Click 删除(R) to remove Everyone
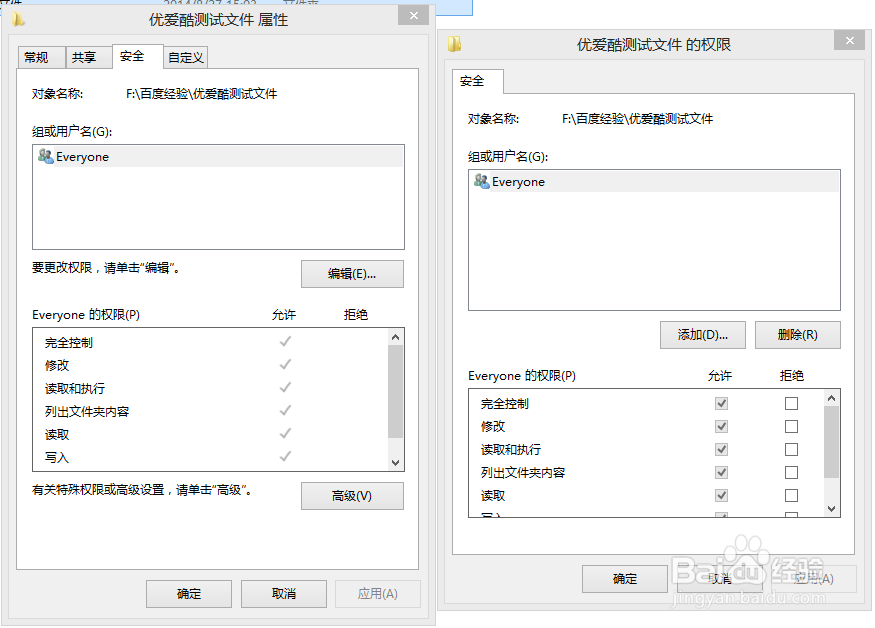The height and width of the screenshot is (628, 875). coord(797,335)
